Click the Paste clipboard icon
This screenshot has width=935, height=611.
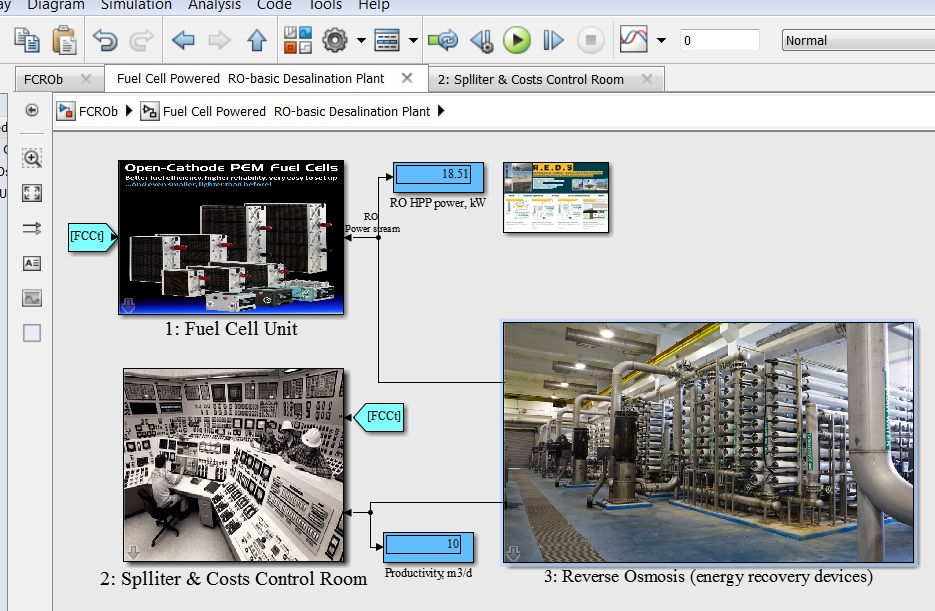[x=64, y=41]
